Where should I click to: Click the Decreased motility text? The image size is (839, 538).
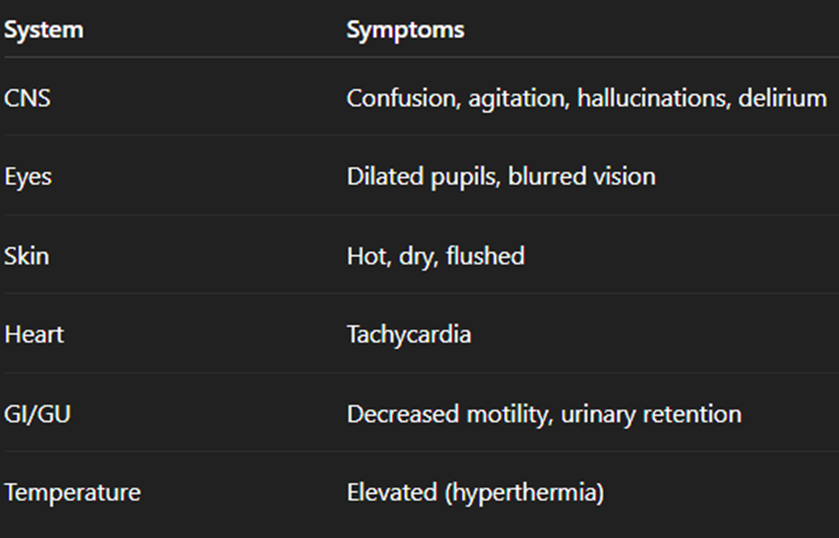coord(443,413)
